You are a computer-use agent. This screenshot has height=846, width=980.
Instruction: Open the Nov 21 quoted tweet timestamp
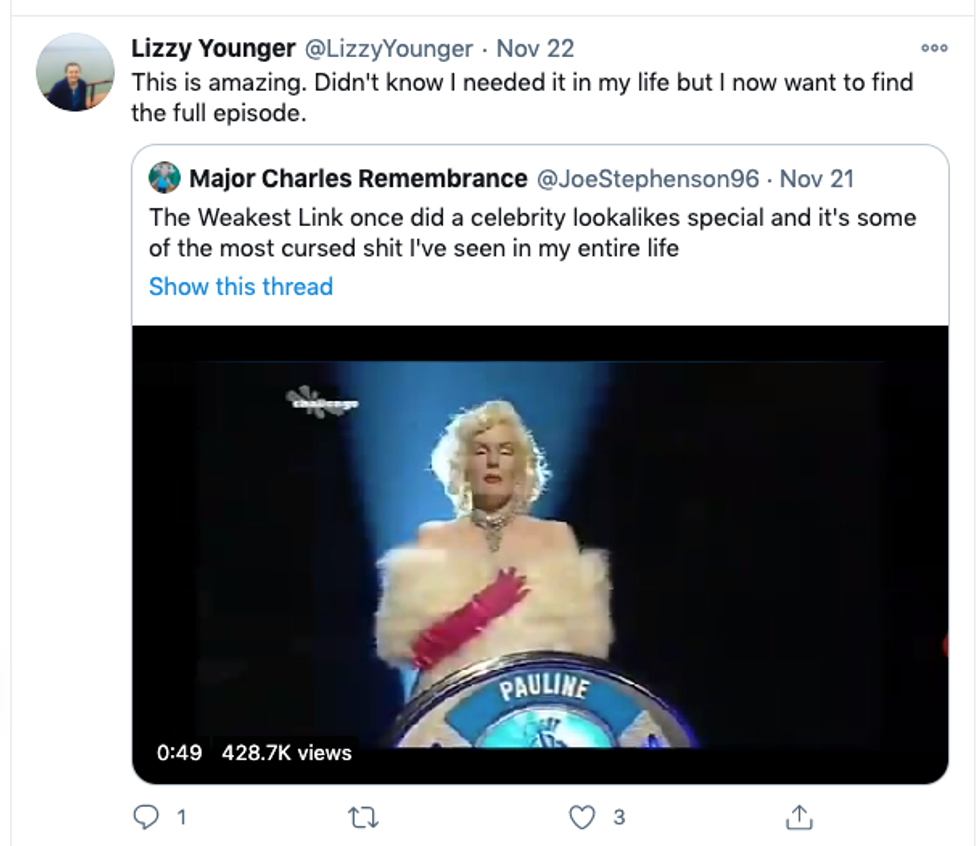[816, 179]
